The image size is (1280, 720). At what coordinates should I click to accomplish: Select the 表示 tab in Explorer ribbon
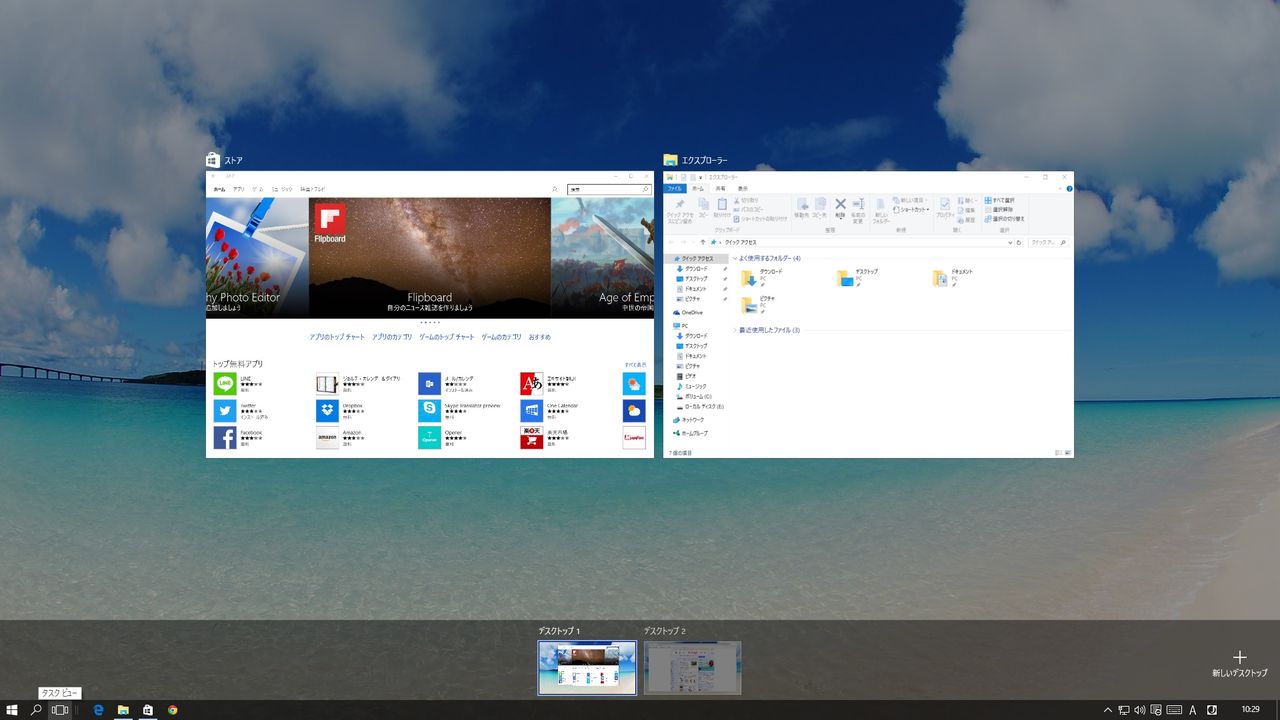point(743,188)
